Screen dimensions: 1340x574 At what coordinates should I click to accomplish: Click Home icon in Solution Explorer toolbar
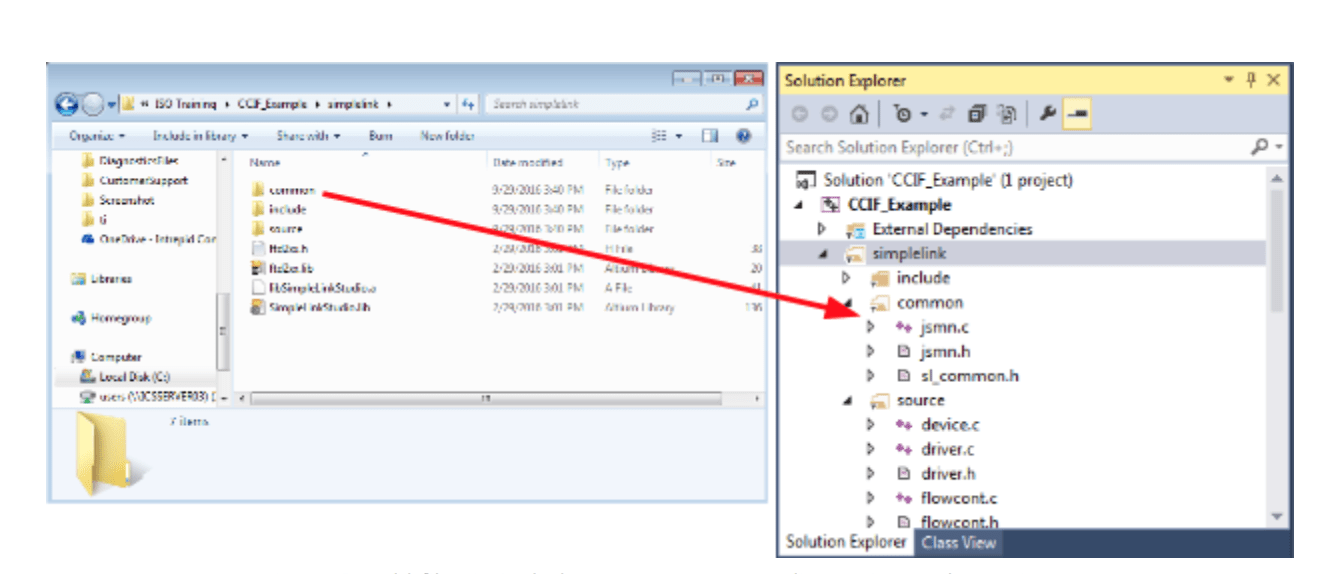857,114
